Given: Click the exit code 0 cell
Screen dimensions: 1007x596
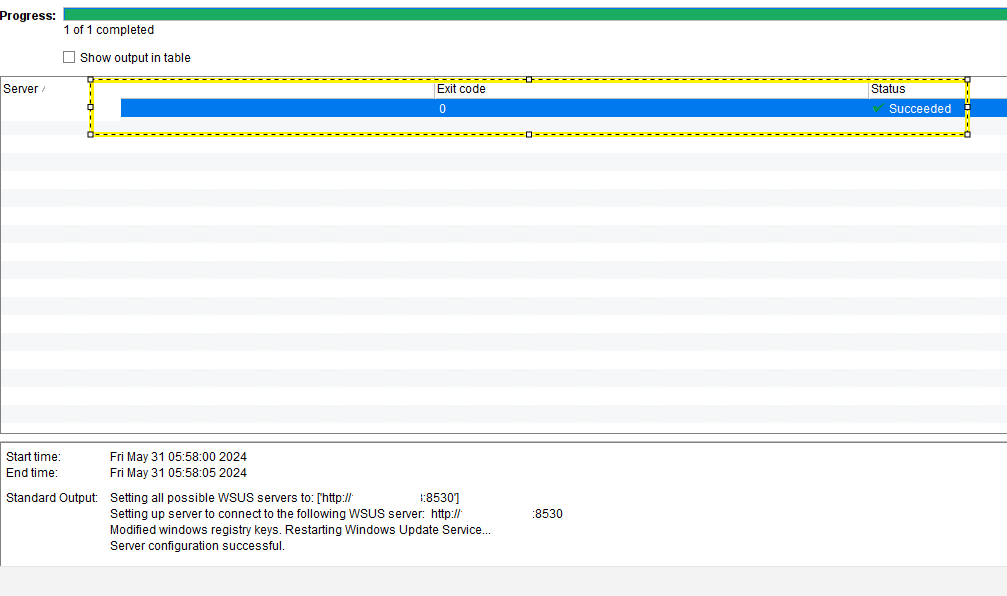Looking at the screenshot, I should 442,108.
